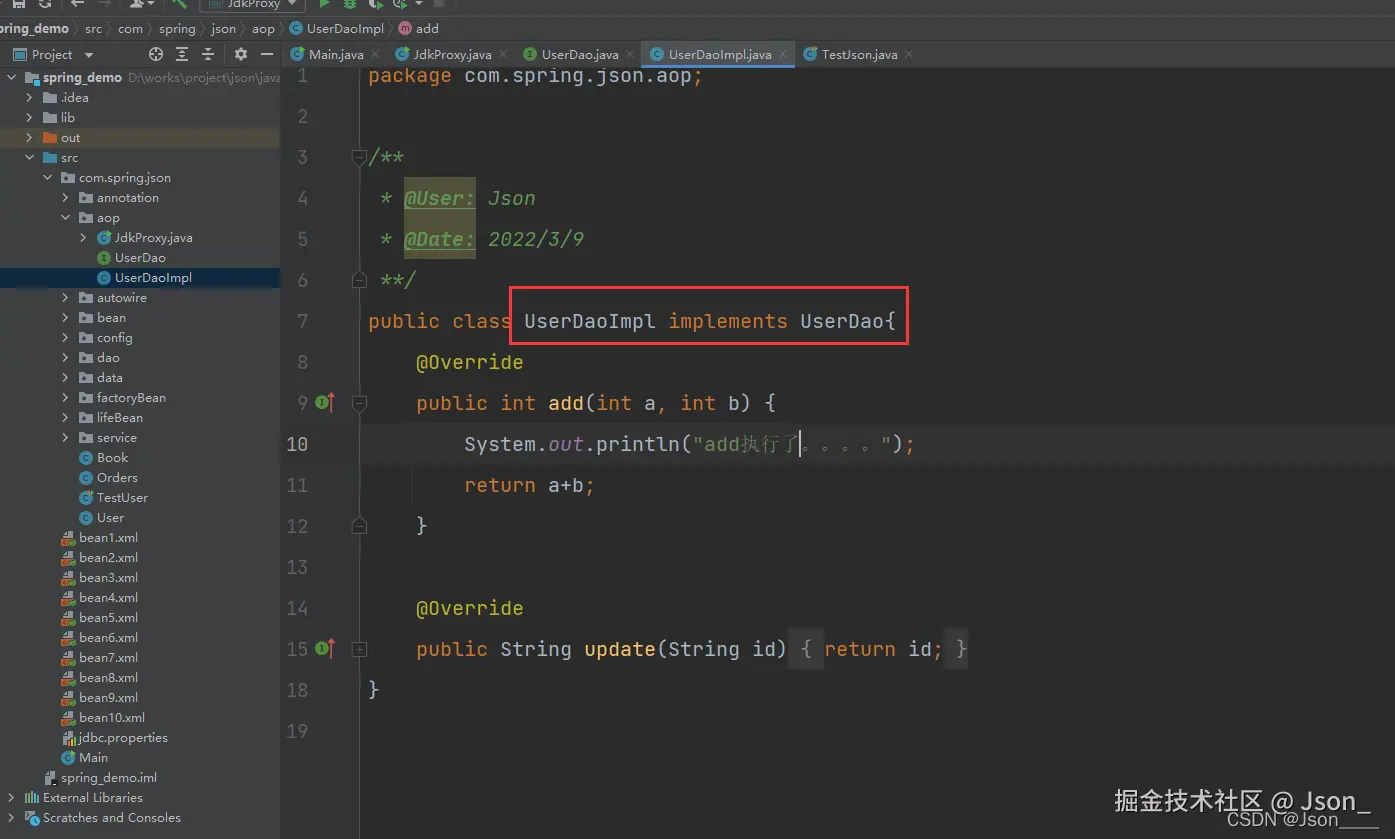Expand the annotation package
Image resolution: width=1395 pixels, height=839 pixels.
(x=66, y=198)
